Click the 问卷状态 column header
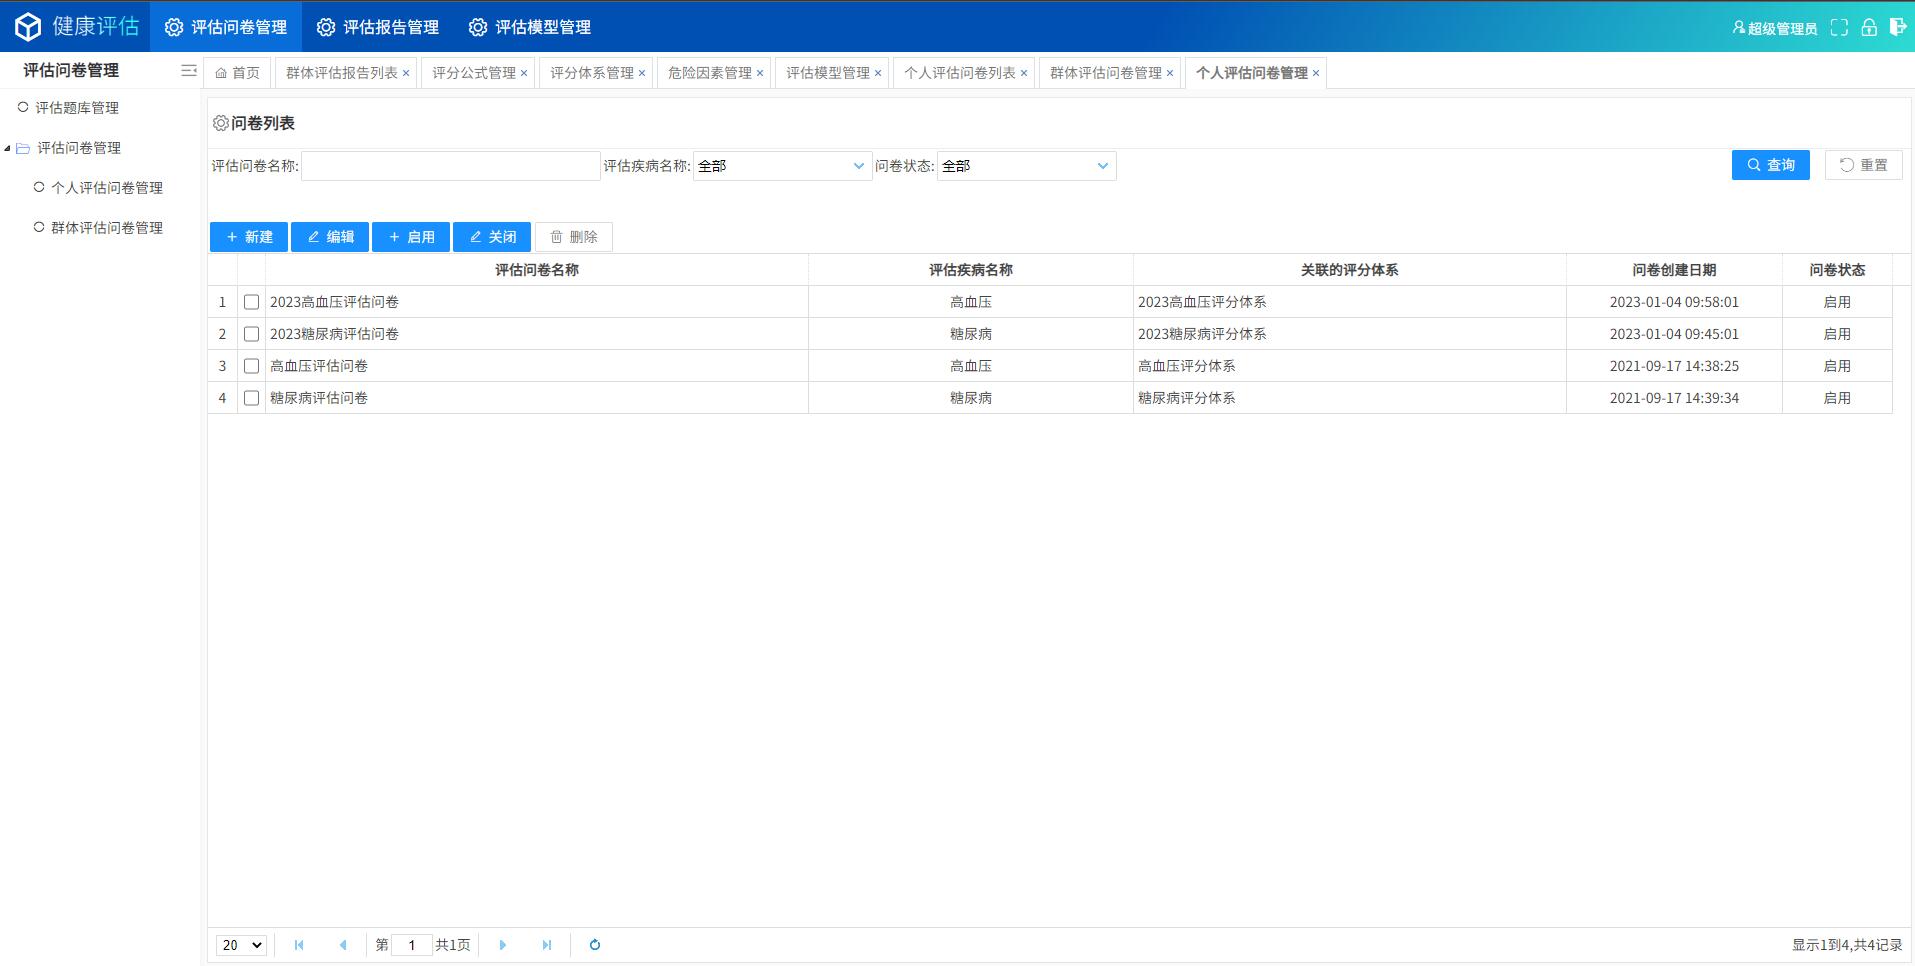This screenshot has width=1915, height=966. click(x=1837, y=270)
